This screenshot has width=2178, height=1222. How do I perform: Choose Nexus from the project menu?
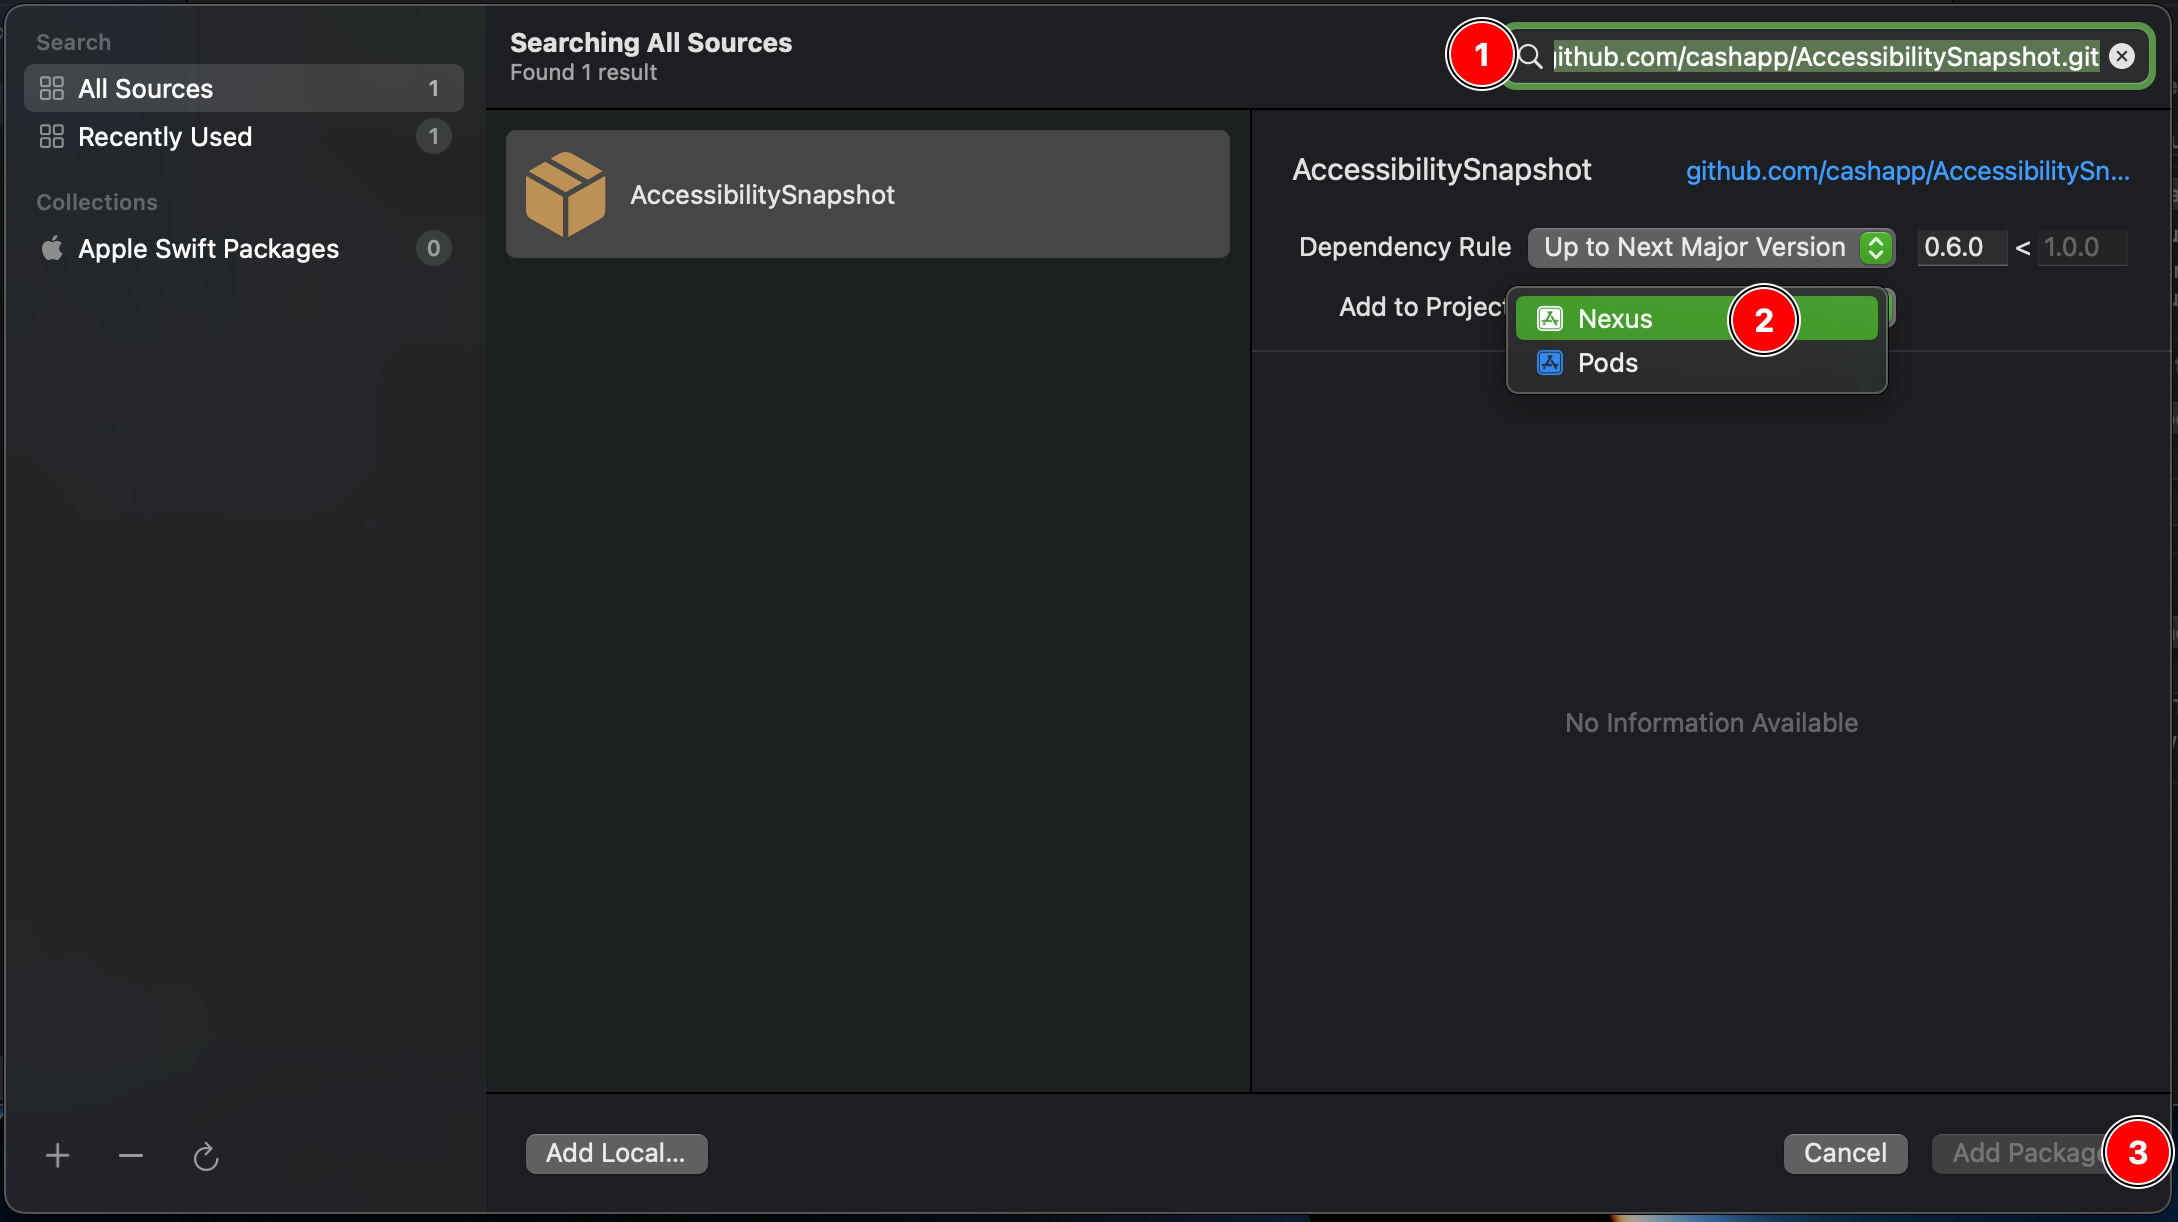click(1697, 319)
